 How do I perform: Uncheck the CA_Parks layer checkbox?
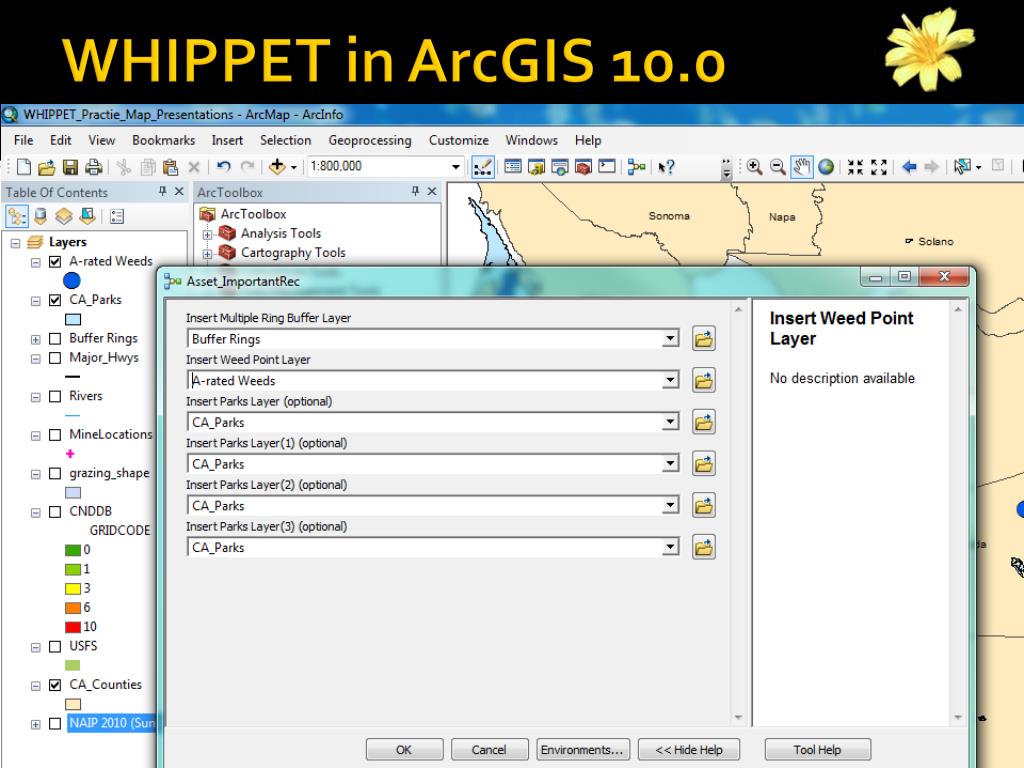(x=56, y=300)
